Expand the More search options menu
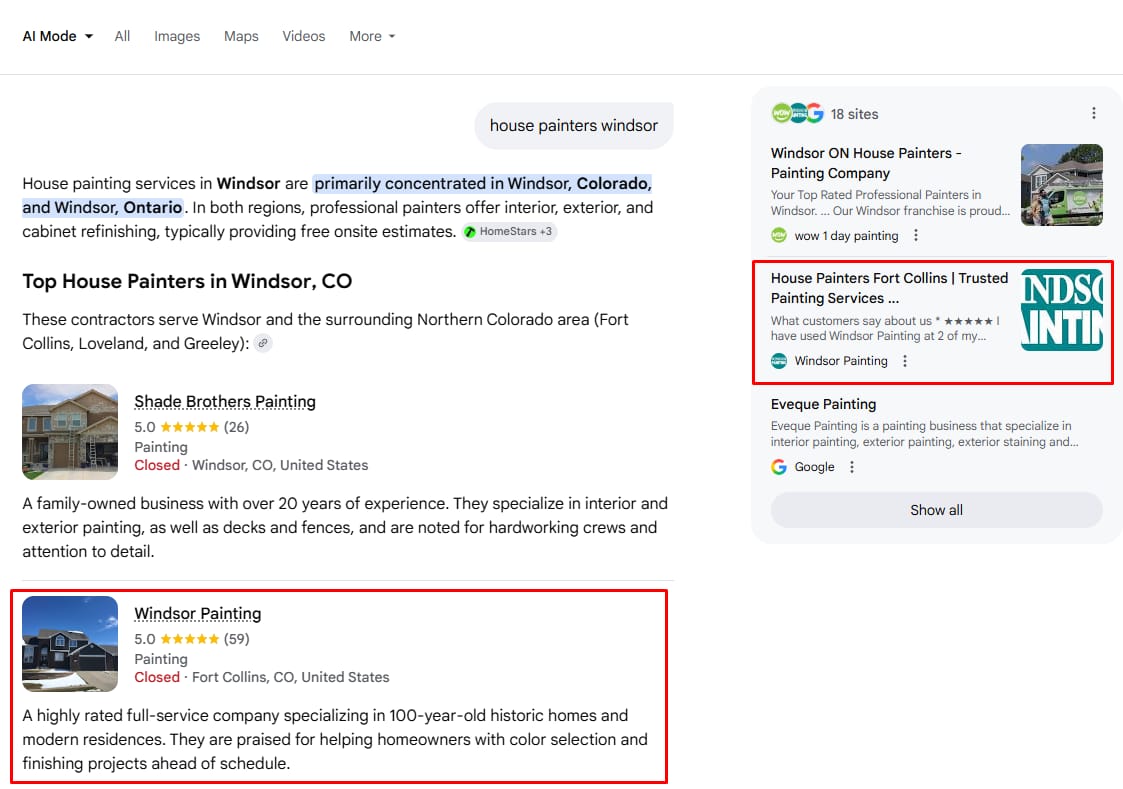 click(372, 37)
